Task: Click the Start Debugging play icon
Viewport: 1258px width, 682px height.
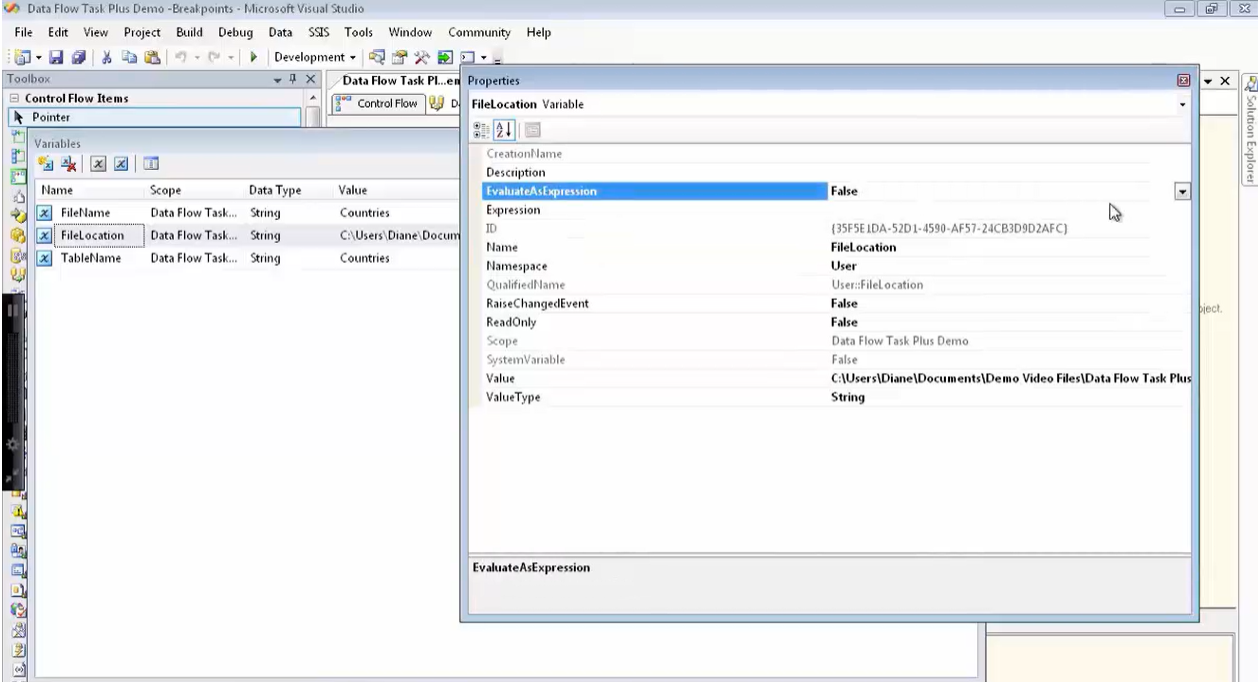Action: click(x=252, y=57)
